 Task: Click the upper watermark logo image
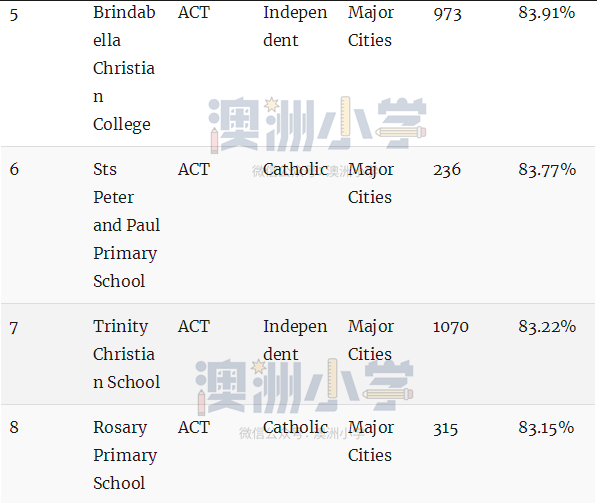tap(318, 125)
